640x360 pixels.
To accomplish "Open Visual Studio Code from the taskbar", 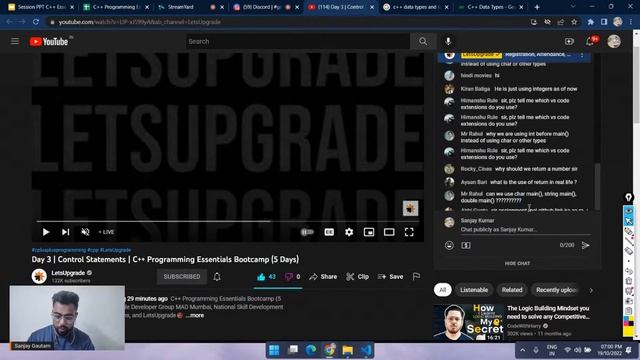I will [366, 350].
